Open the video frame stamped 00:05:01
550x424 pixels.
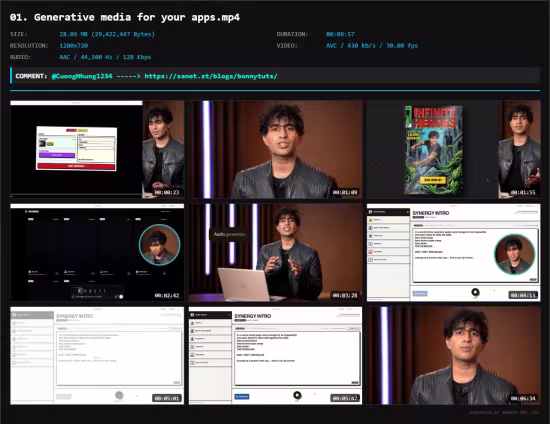pos(97,356)
